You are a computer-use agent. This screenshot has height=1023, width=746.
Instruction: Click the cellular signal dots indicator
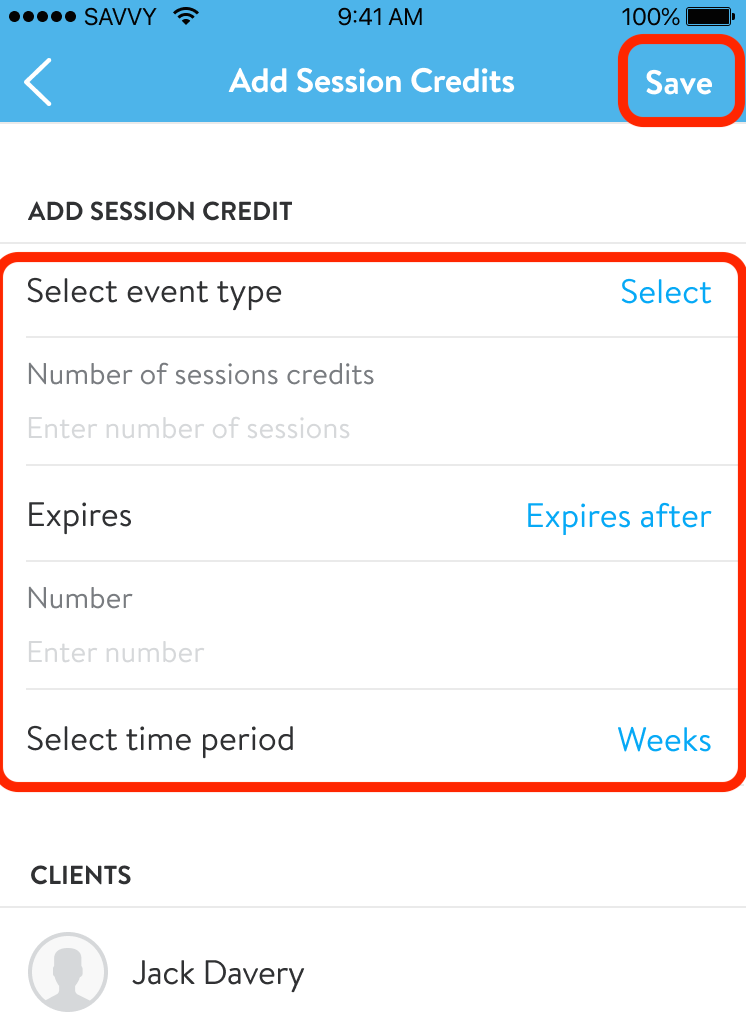click(x=40, y=16)
